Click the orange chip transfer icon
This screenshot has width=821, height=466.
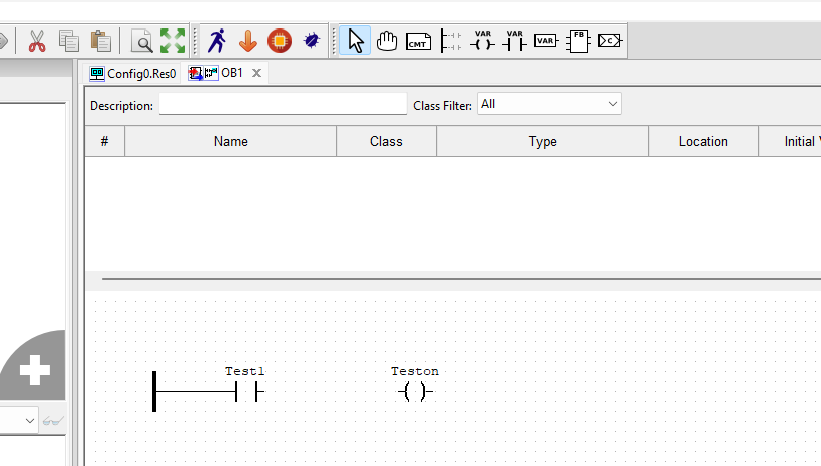pyautogui.click(x=279, y=41)
